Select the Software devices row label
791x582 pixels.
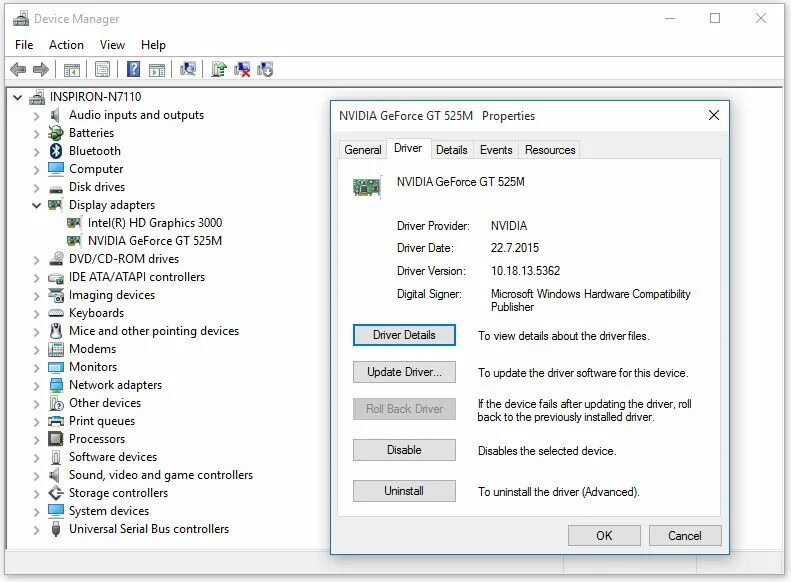pyautogui.click(x=113, y=457)
